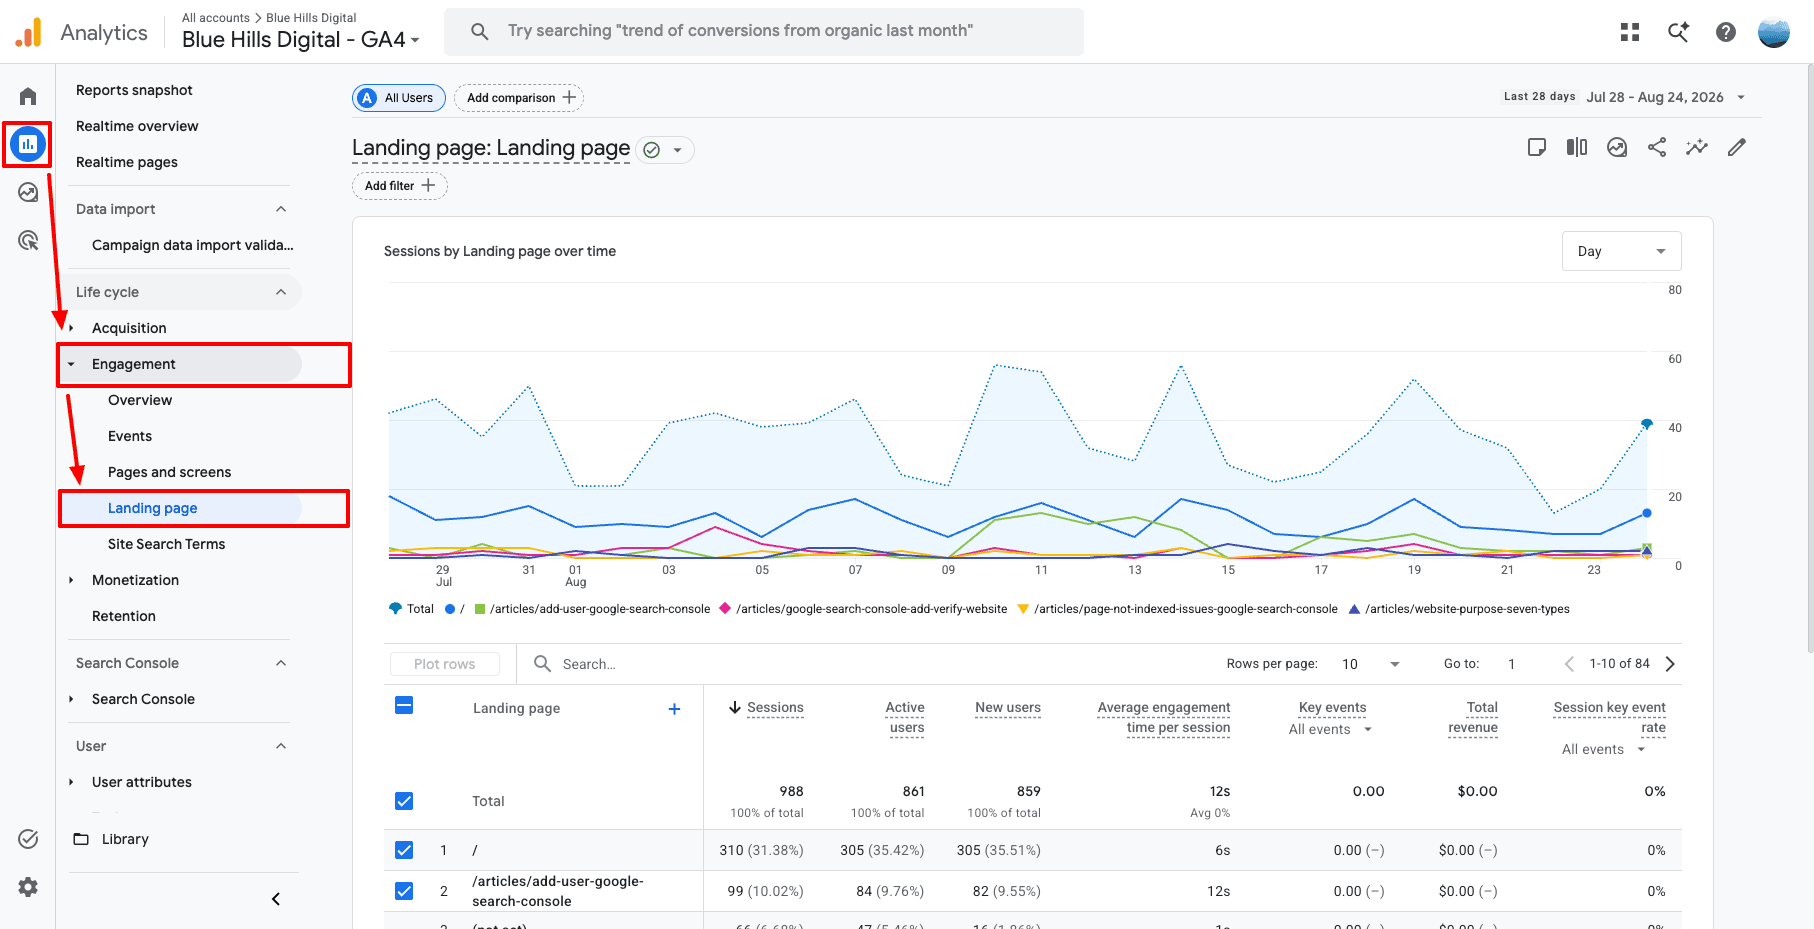Collapse the navigation panel arrow
Image resolution: width=1814 pixels, height=929 pixels.
[276, 899]
